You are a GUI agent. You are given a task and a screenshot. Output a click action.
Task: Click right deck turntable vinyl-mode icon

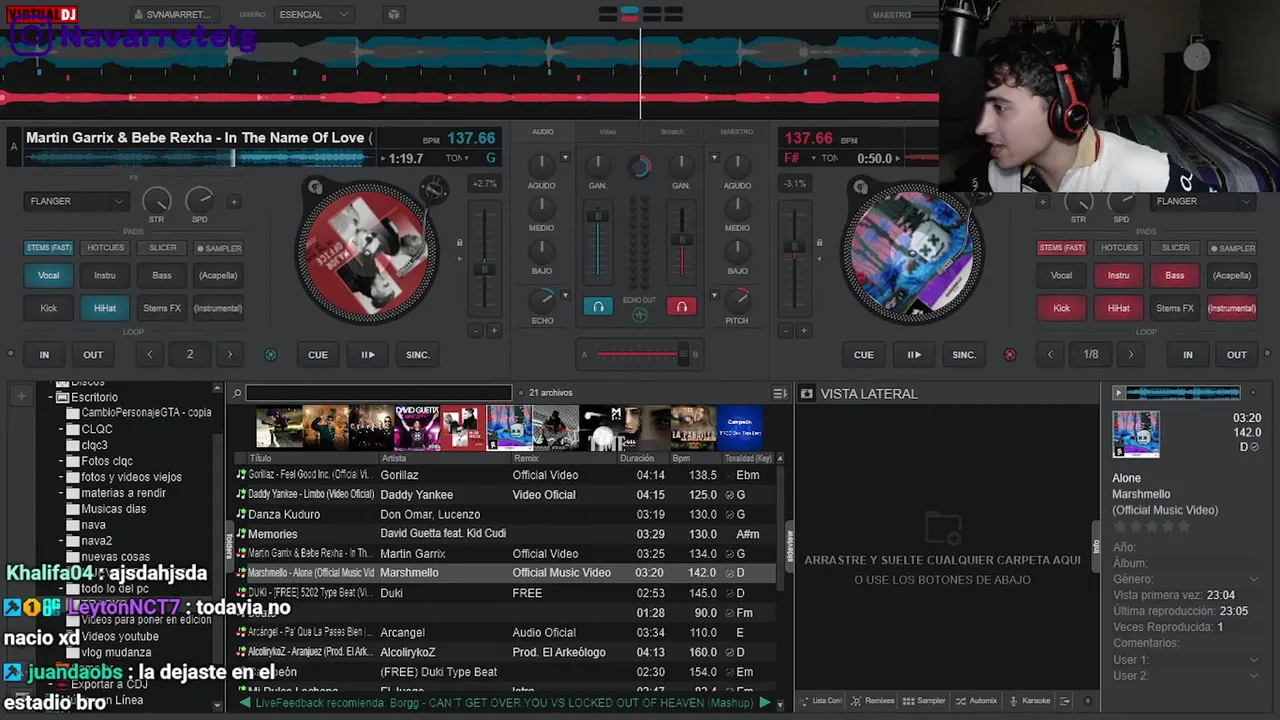859,187
